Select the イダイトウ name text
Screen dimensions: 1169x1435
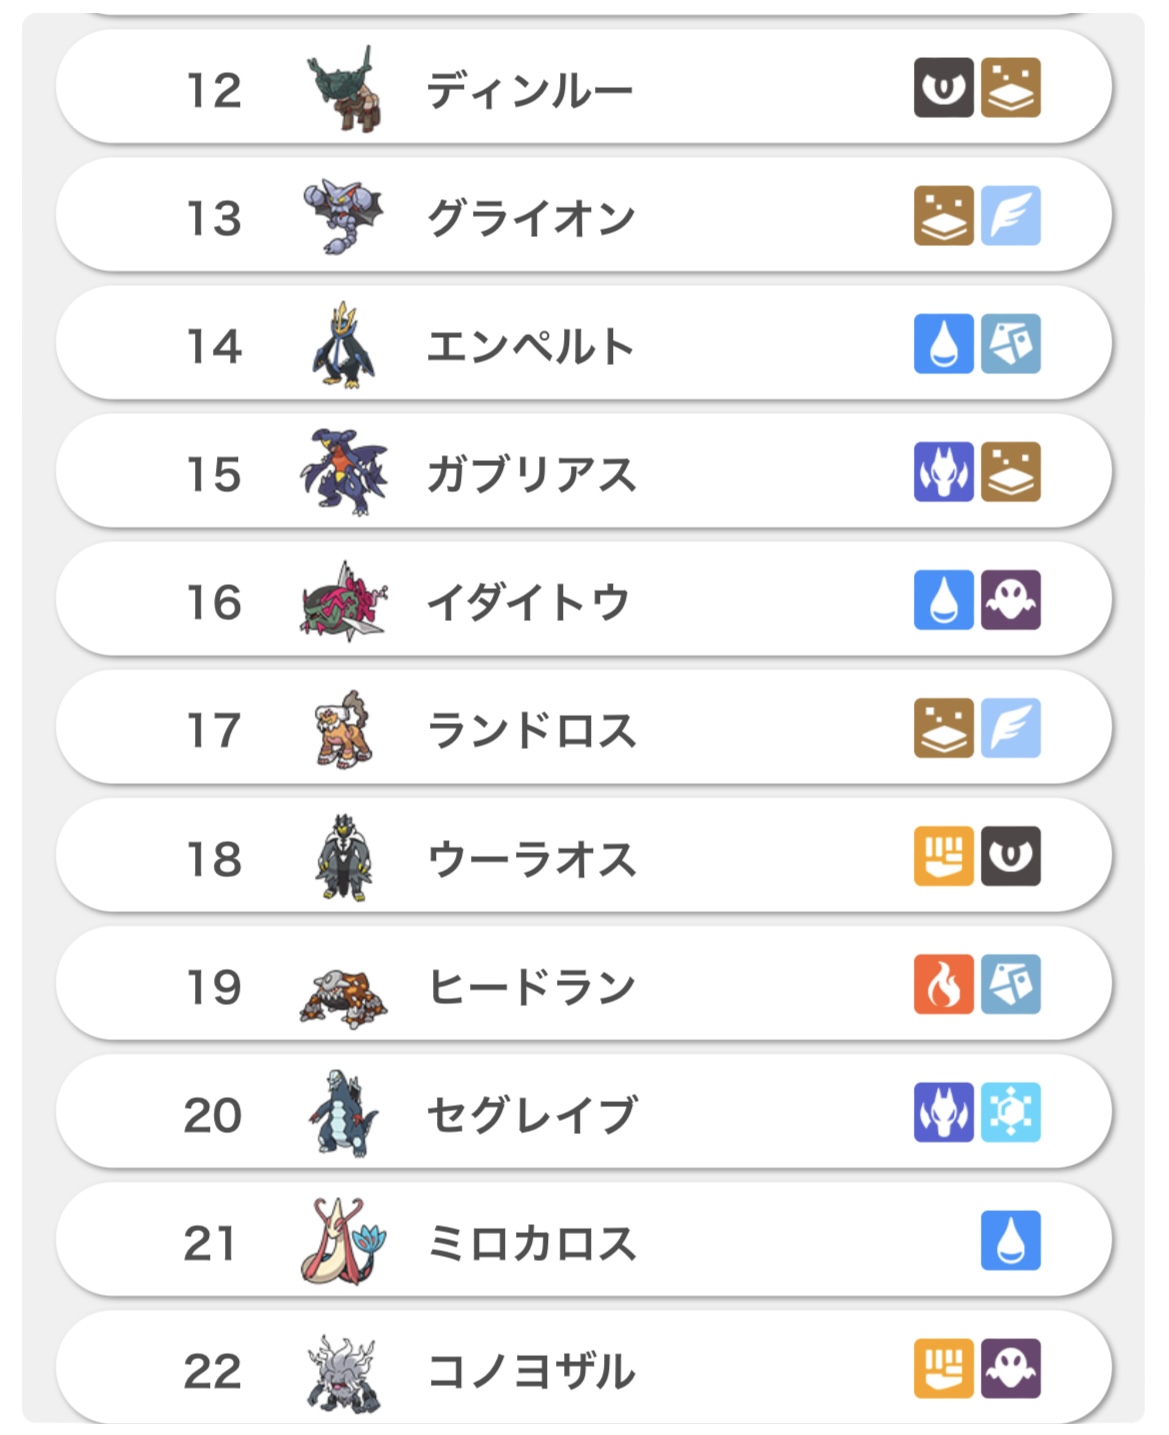(x=528, y=602)
